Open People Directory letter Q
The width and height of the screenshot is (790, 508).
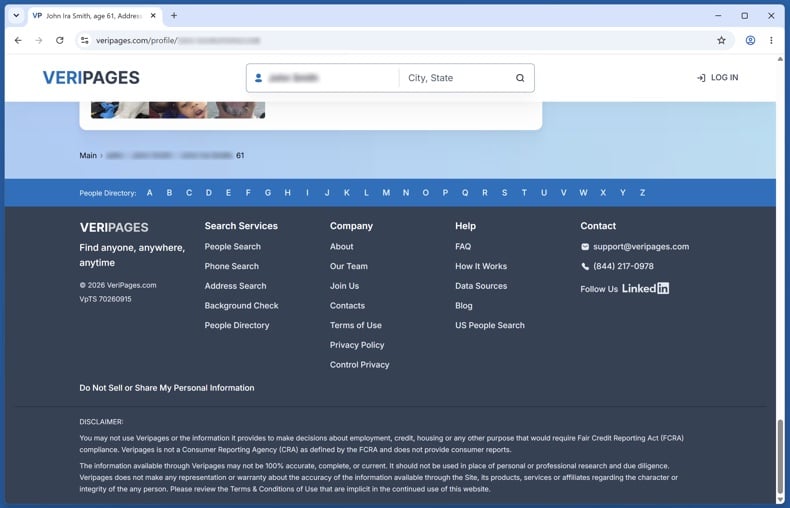[465, 193]
